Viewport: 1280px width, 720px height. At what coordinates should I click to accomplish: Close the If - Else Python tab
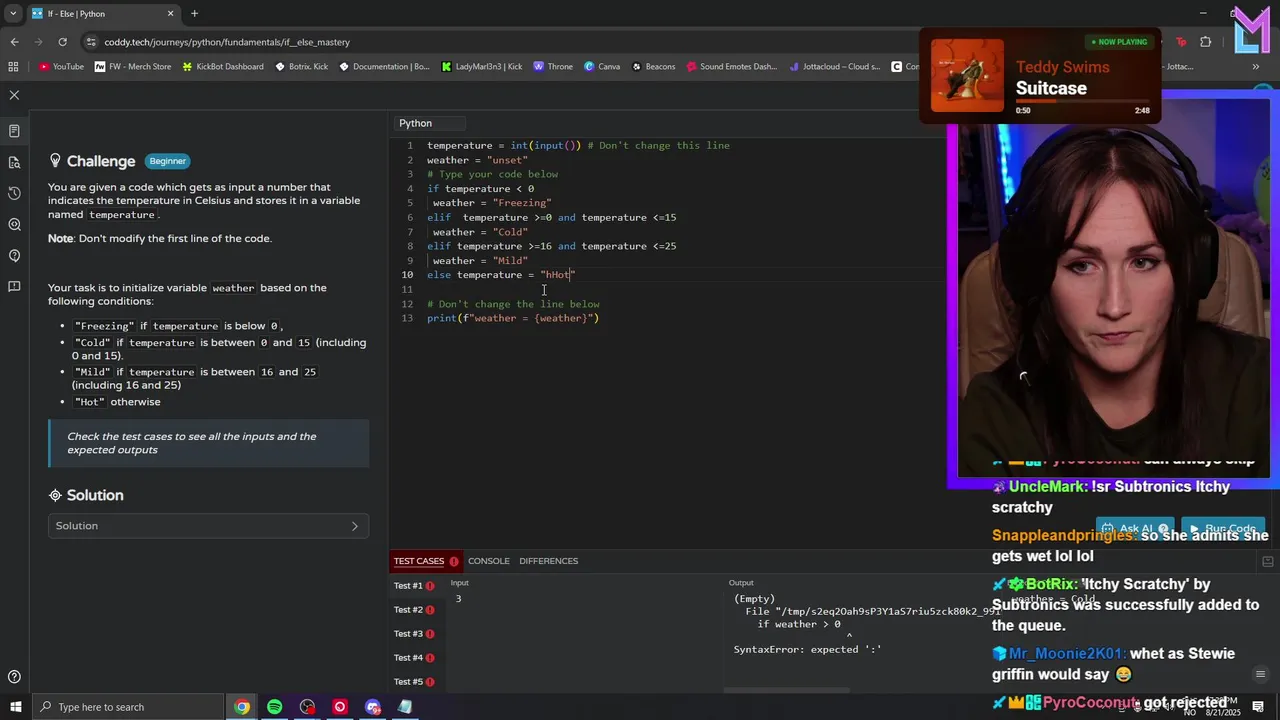170,14
